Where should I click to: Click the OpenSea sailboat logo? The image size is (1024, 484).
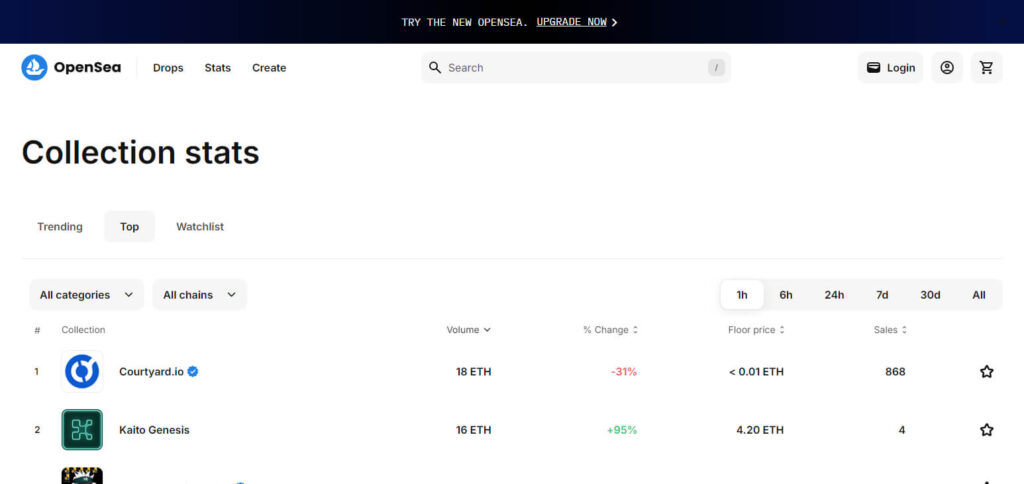pyautogui.click(x=34, y=67)
